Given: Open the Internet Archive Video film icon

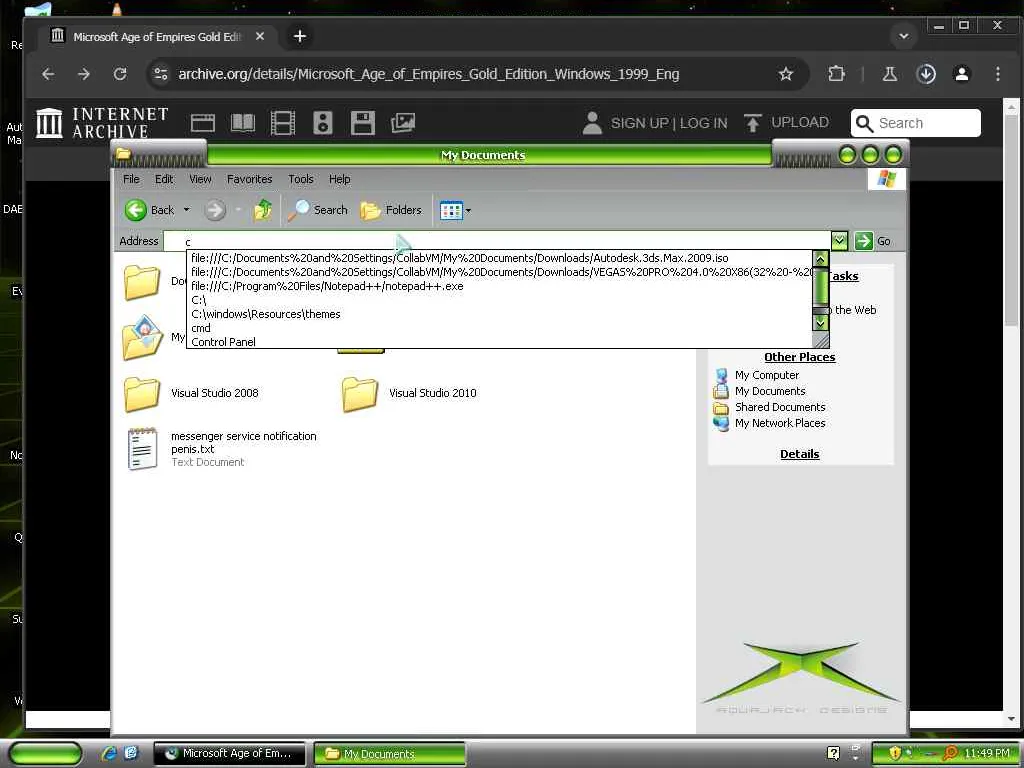Looking at the screenshot, I should (x=283, y=123).
